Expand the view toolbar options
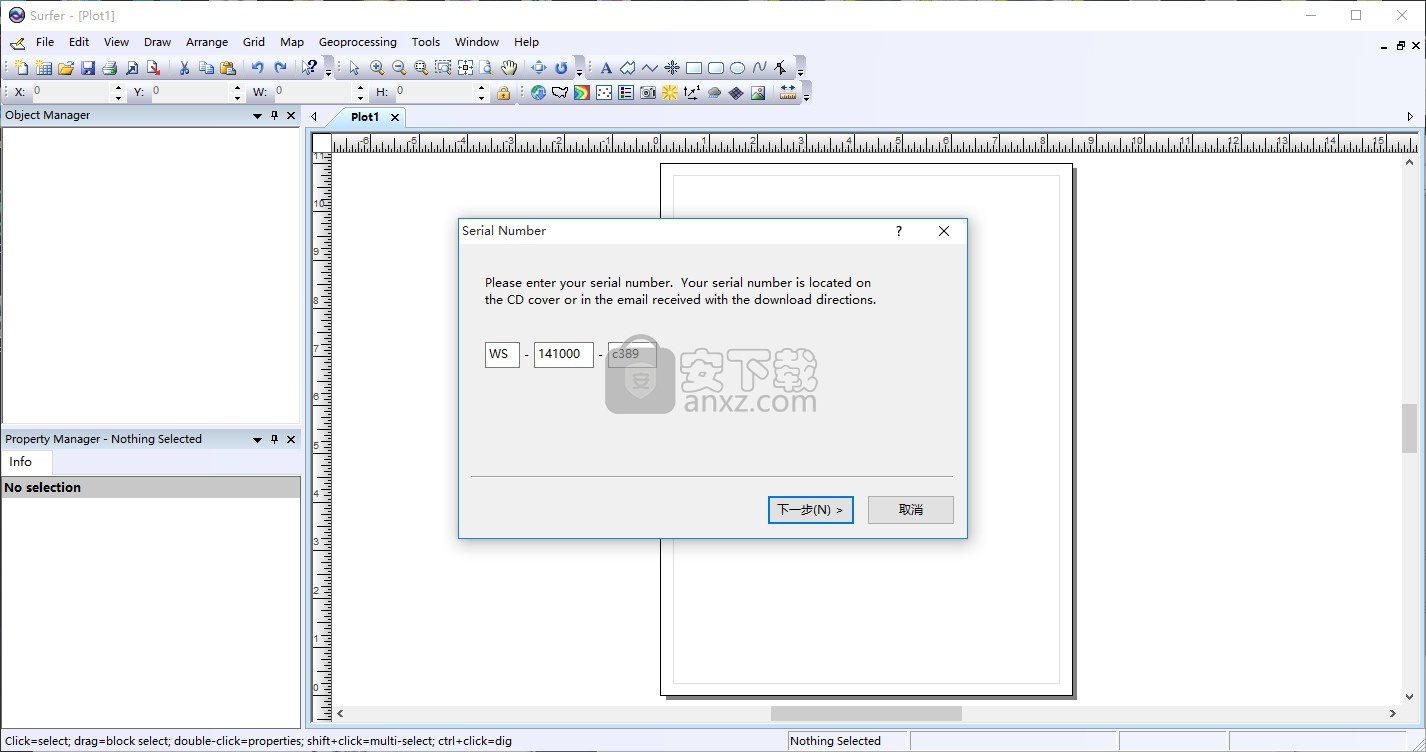Image resolution: width=1426 pixels, height=752 pixels. [579, 72]
